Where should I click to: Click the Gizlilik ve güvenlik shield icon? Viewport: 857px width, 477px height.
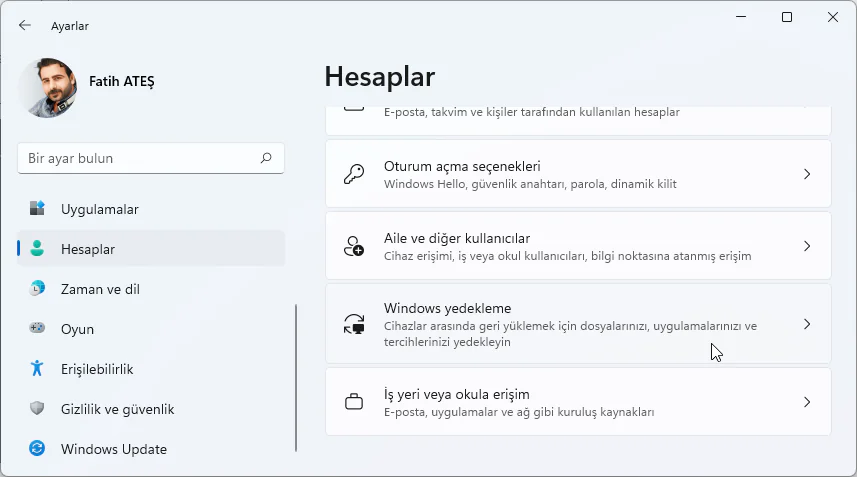pyautogui.click(x=37, y=409)
